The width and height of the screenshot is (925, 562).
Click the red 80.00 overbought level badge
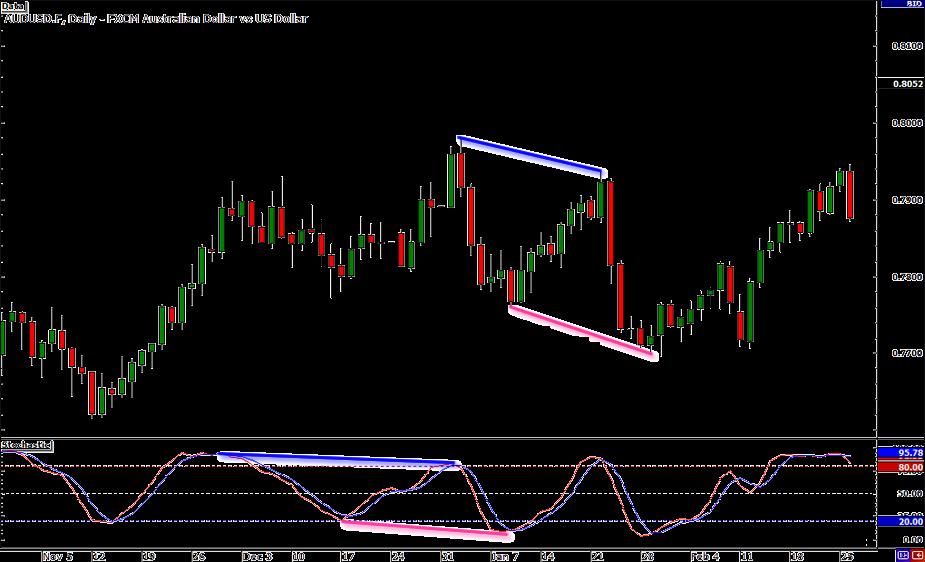tap(901, 467)
